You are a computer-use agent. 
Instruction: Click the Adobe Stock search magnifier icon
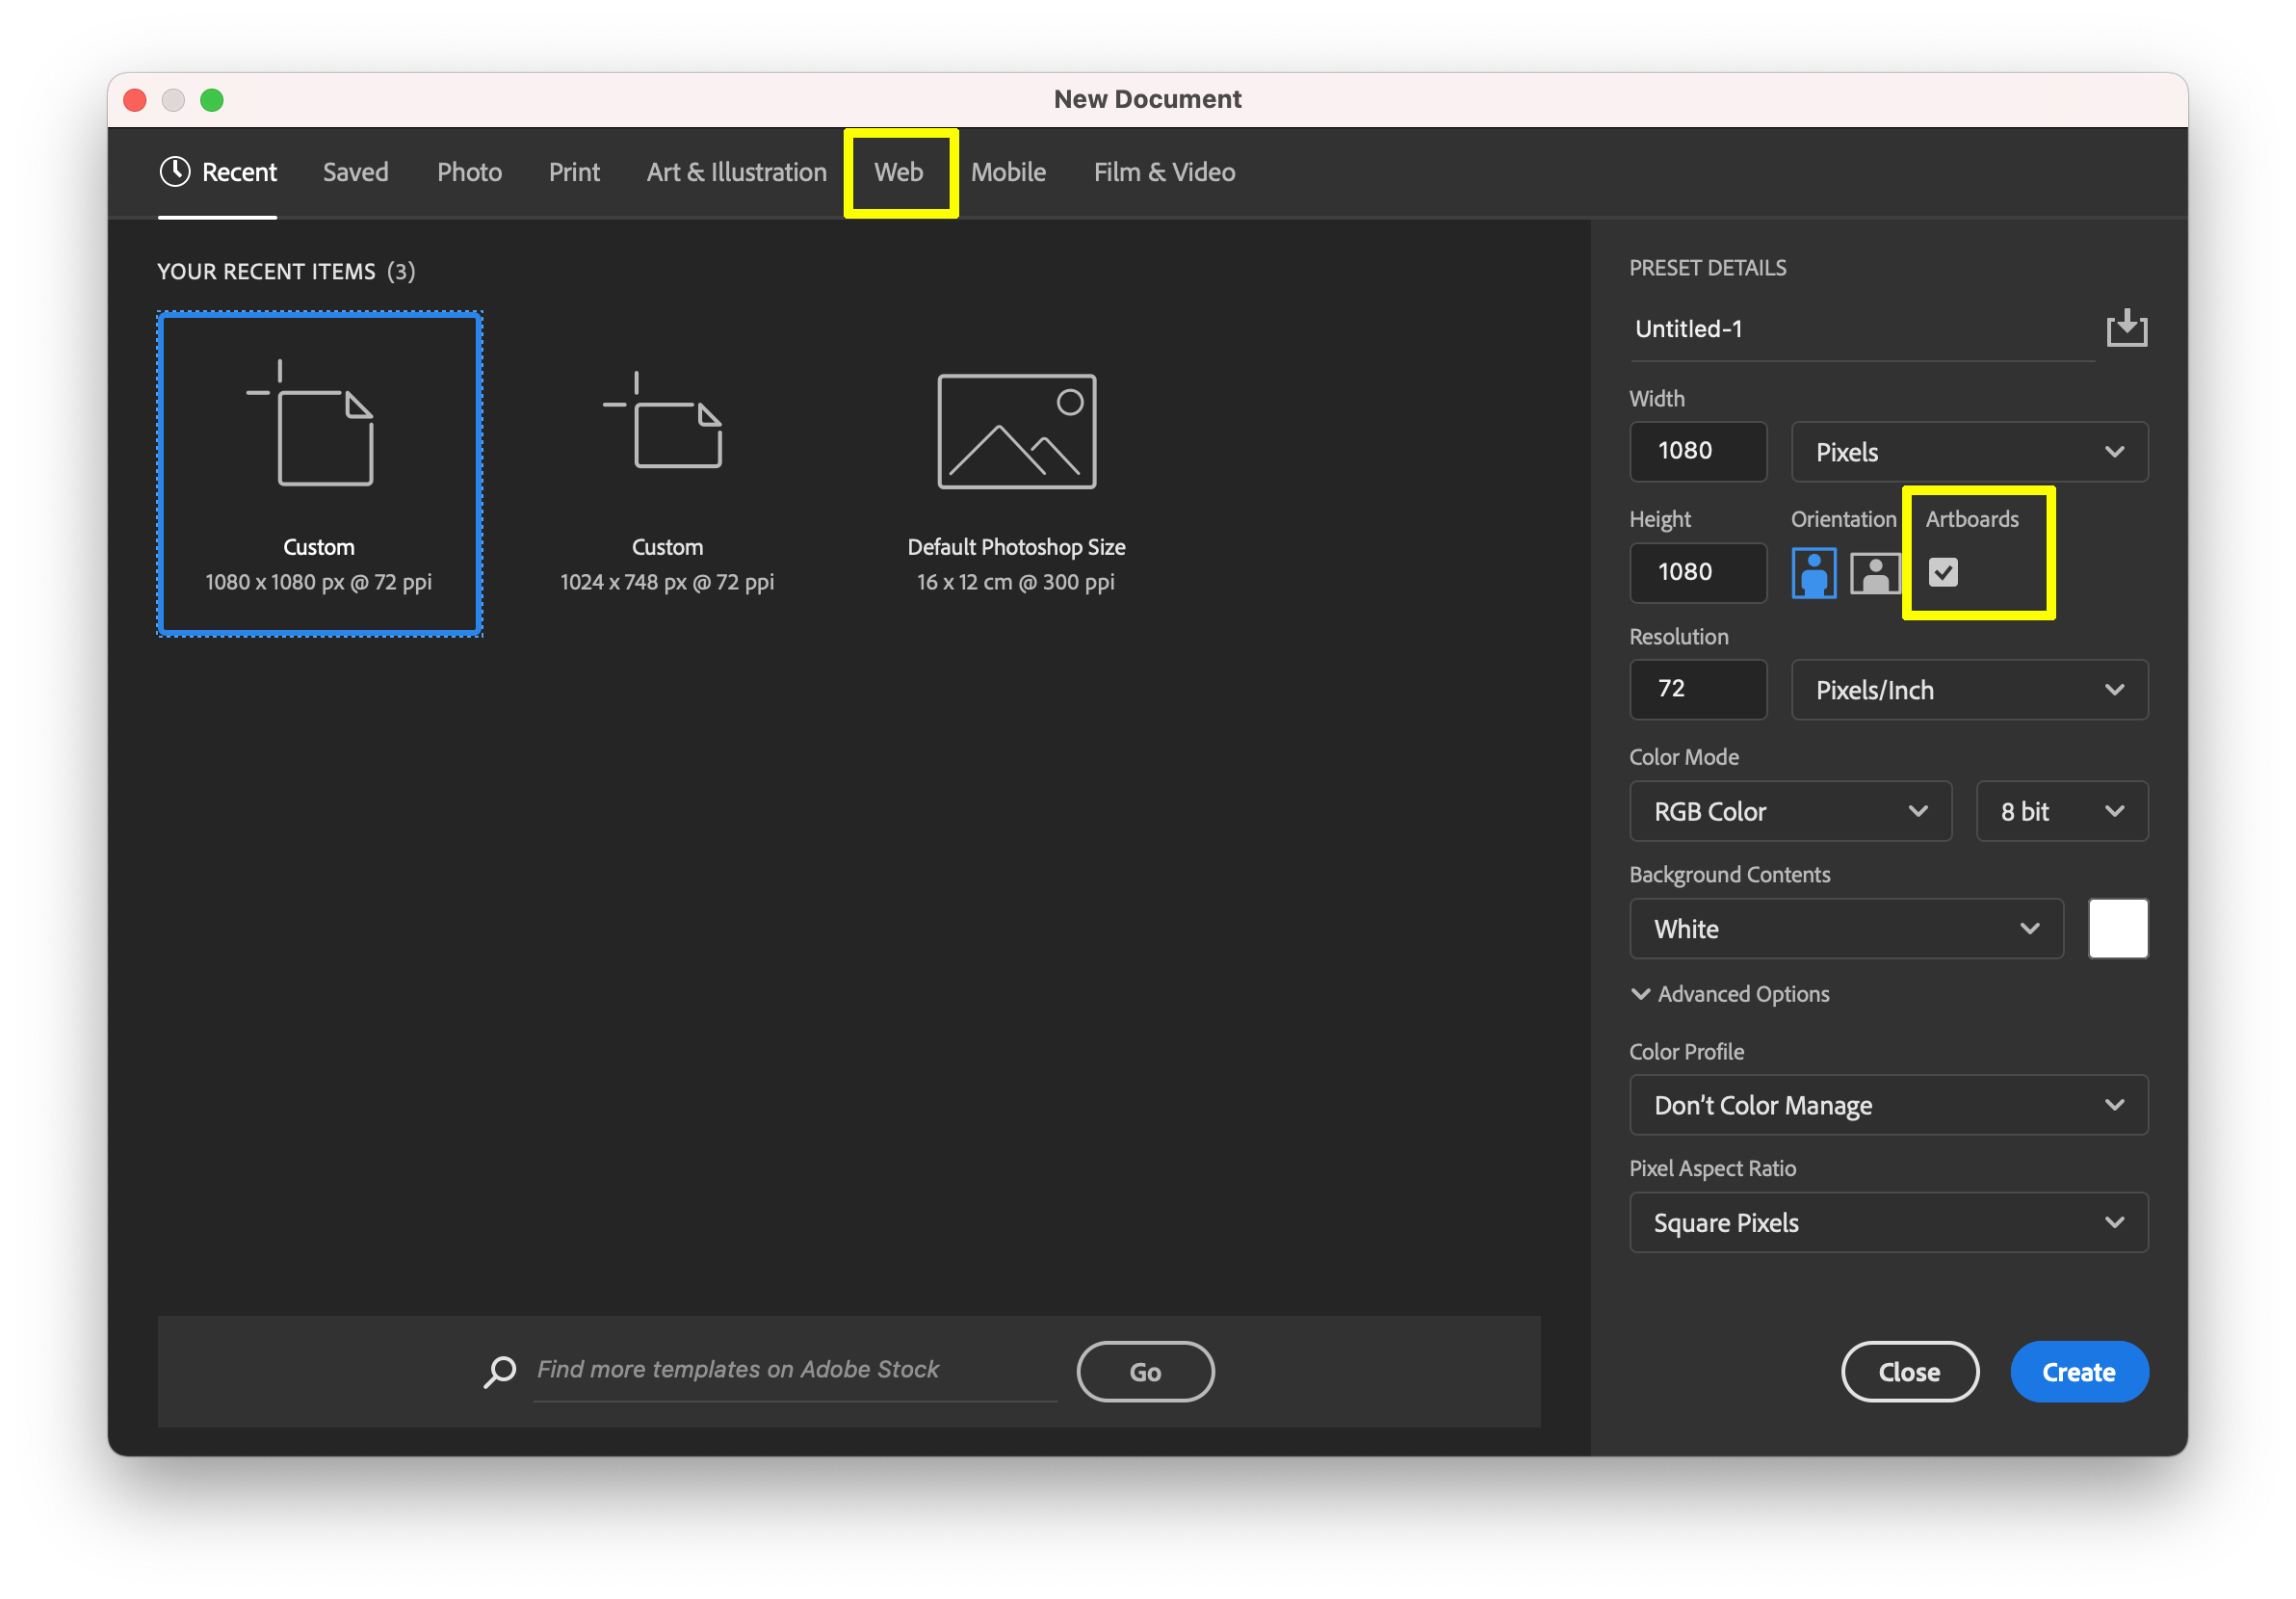pyautogui.click(x=500, y=1371)
